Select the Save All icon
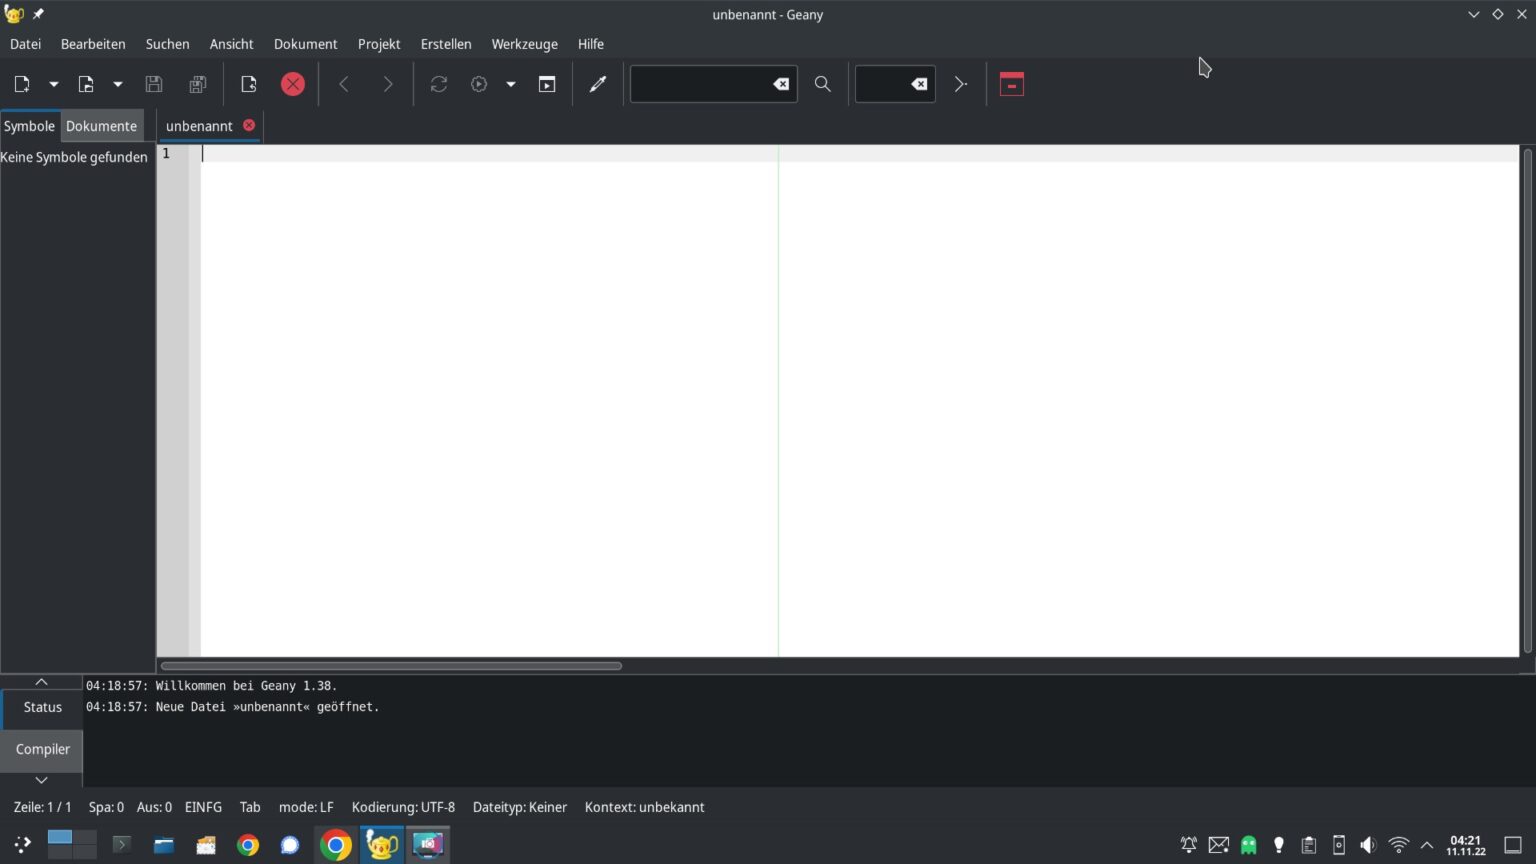This screenshot has width=1536, height=864. (x=197, y=84)
